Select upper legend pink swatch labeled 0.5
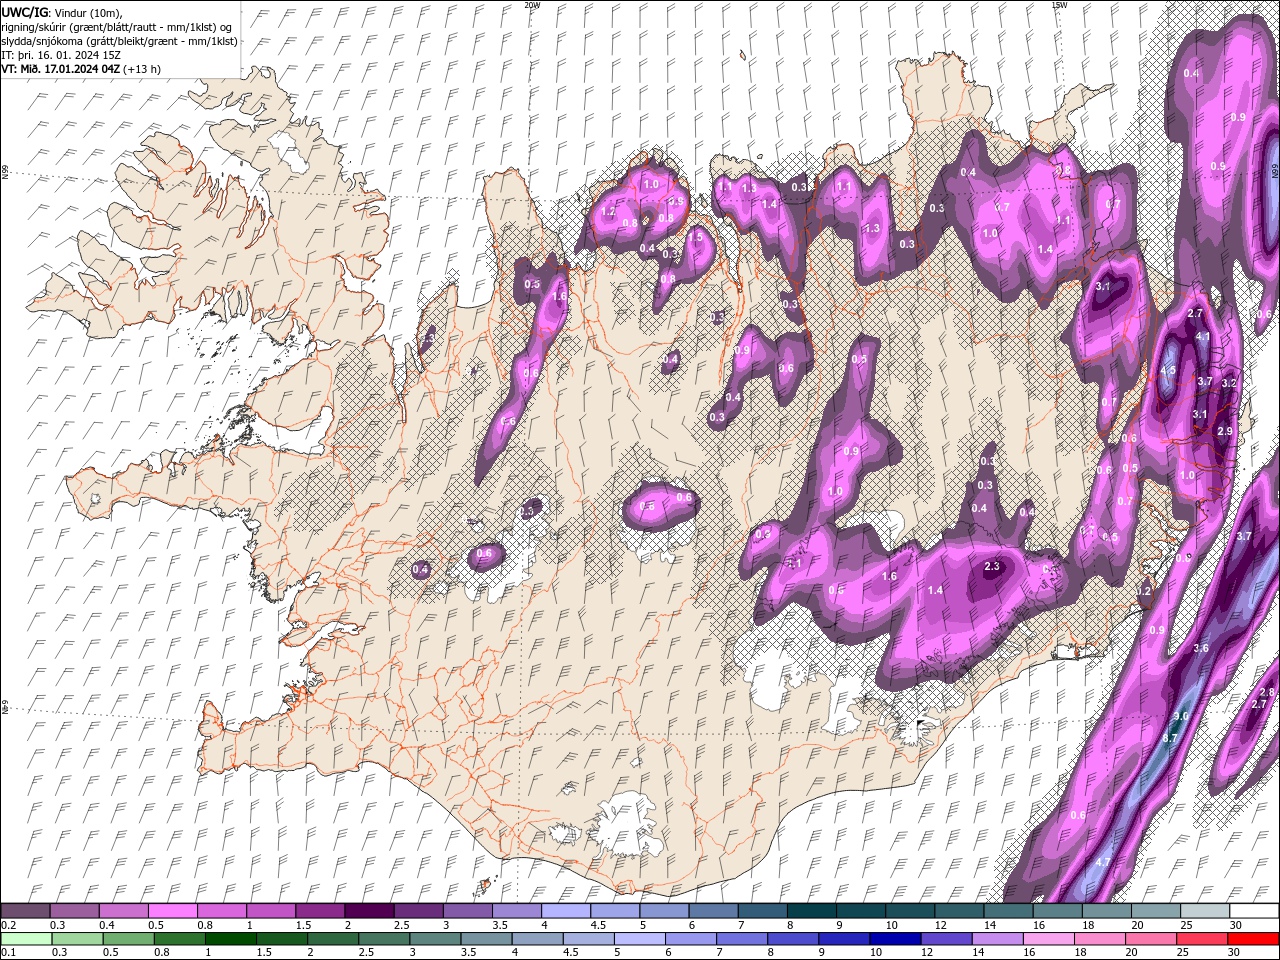This screenshot has height=960, width=1280. tap(173, 911)
